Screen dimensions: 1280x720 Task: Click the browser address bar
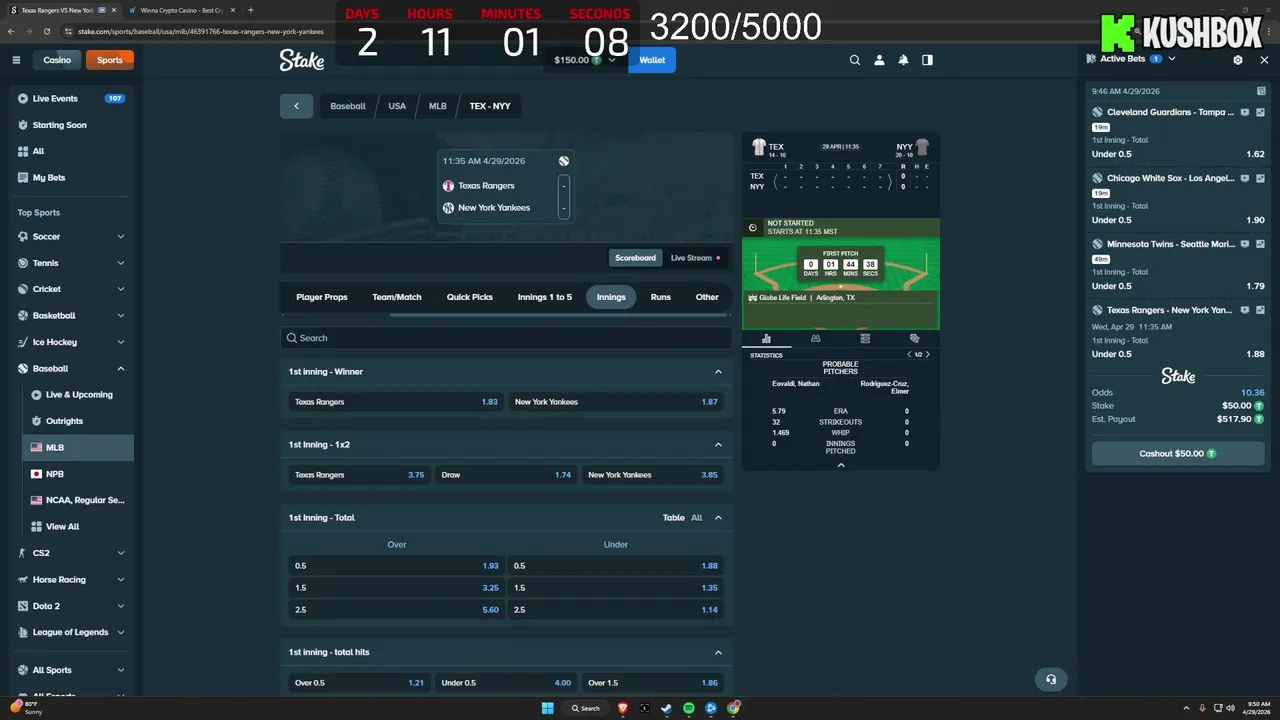click(200, 31)
